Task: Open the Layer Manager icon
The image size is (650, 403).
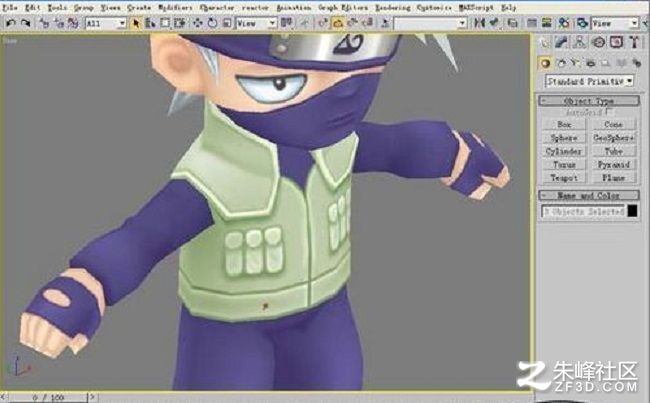Action: 512,23
